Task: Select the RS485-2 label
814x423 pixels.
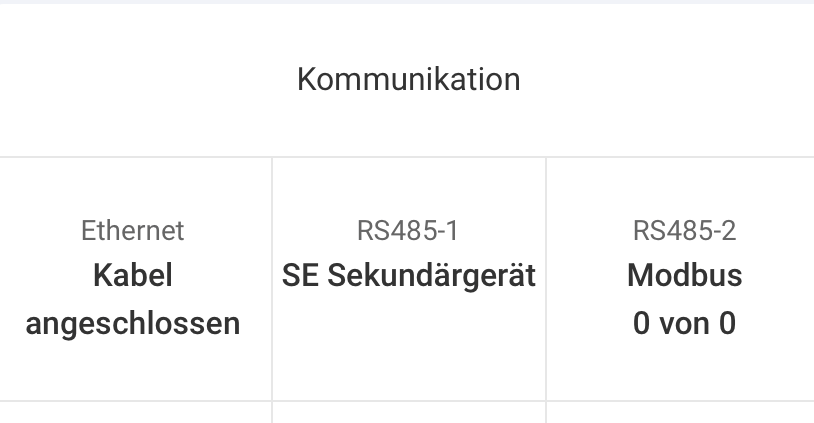Action: point(684,231)
